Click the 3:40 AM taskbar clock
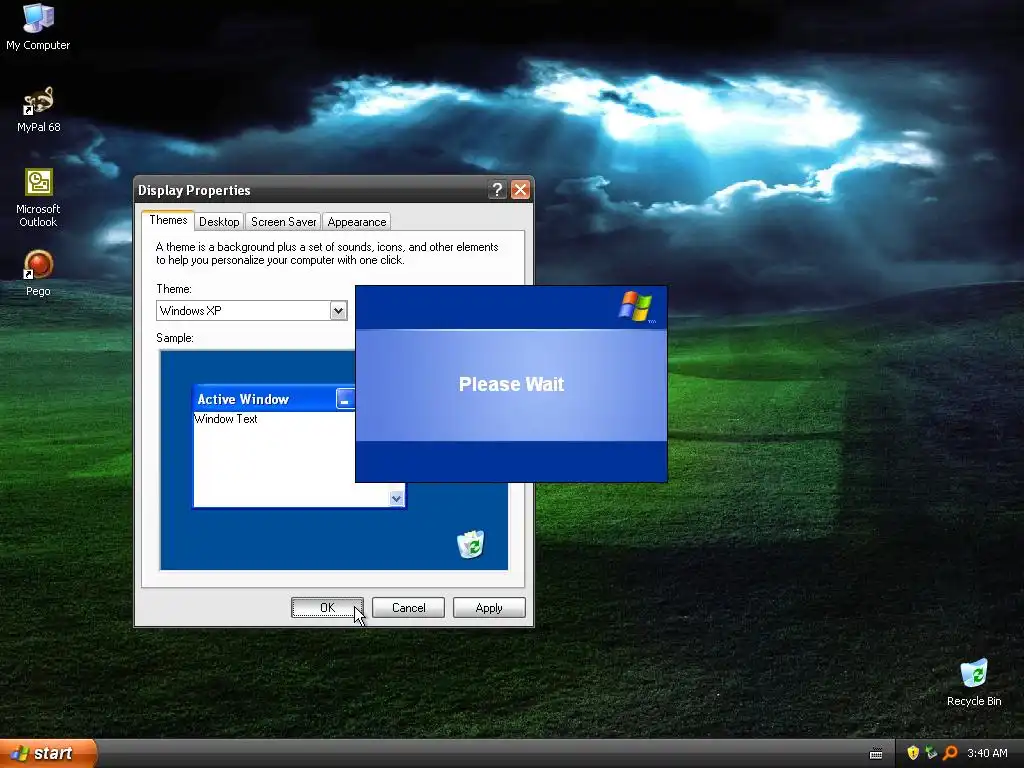Viewport: 1024px width, 768px height. click(x=987, y=753)
